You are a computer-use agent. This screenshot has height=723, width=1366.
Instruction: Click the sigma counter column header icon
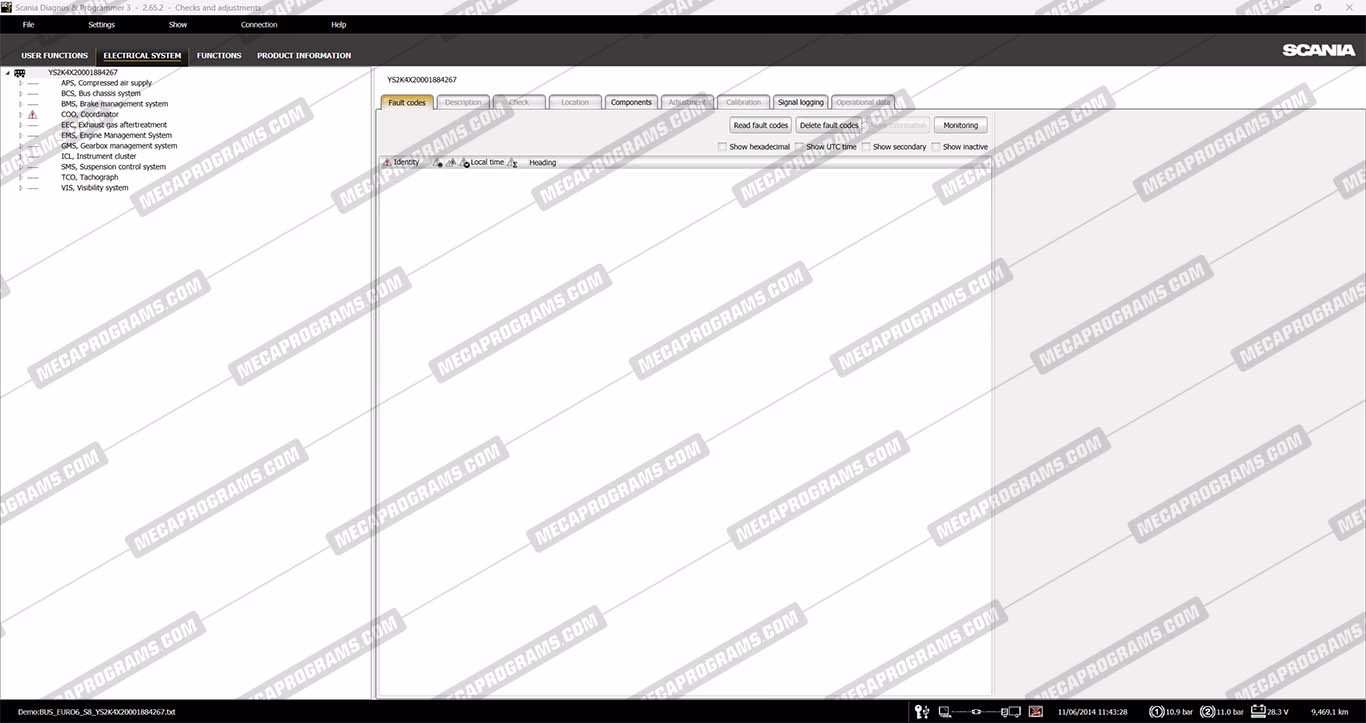(513, 162)
